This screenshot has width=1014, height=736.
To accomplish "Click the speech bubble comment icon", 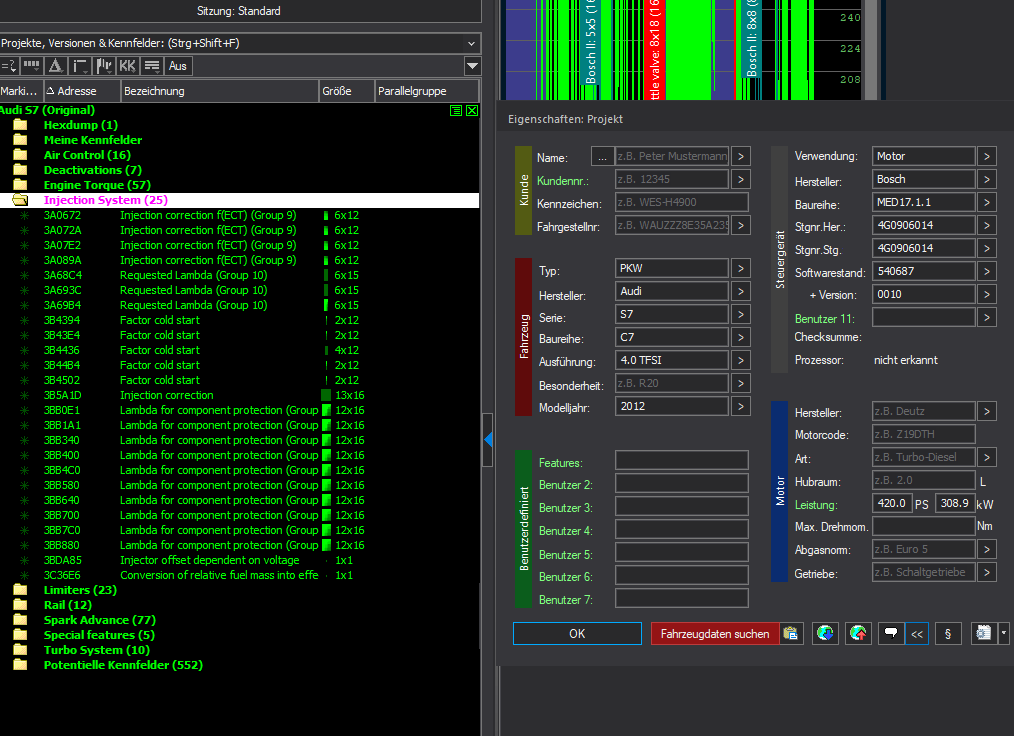I will click(890, 633).
